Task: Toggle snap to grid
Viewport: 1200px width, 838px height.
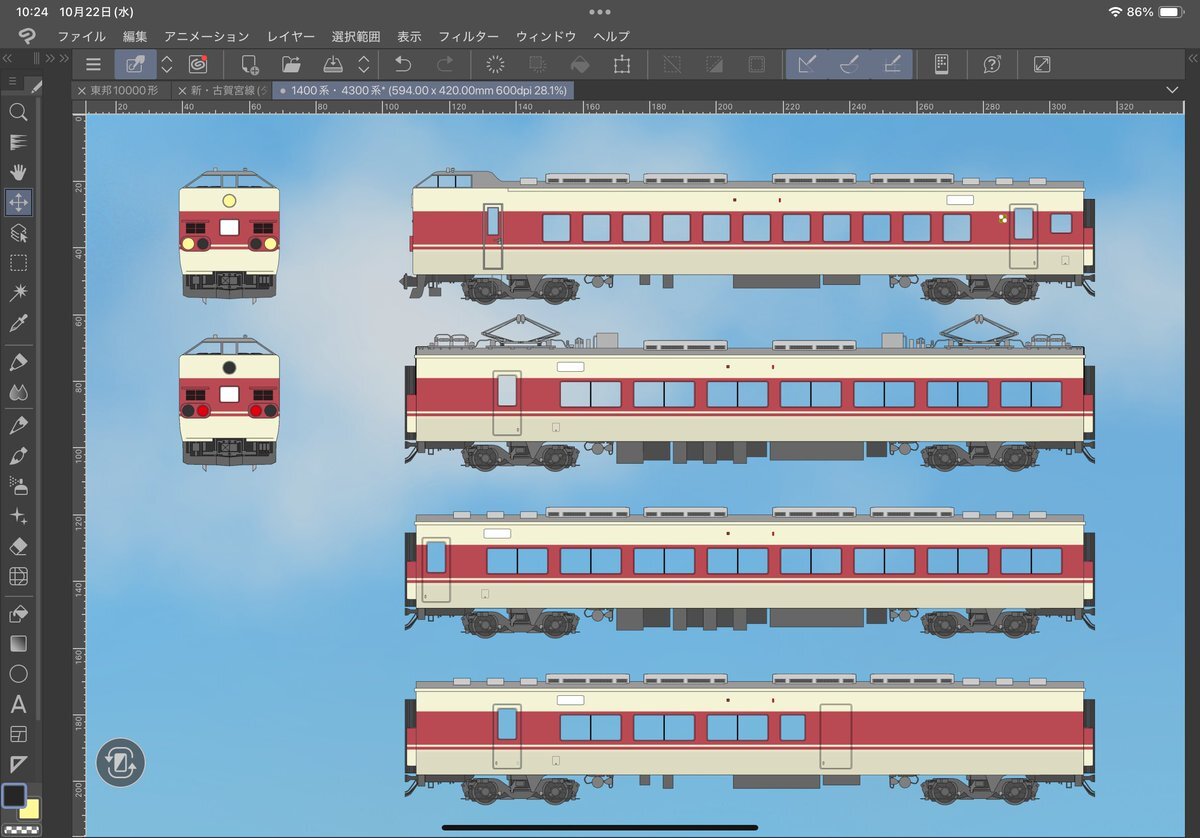Action: pos(891,65)
